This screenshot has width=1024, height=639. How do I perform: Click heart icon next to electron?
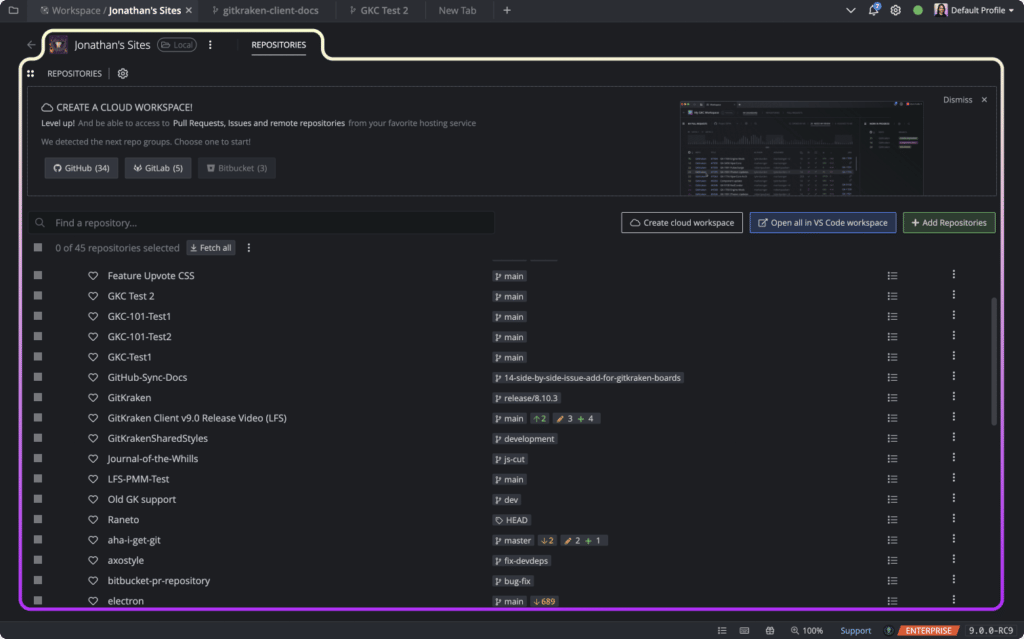point(93,601)
